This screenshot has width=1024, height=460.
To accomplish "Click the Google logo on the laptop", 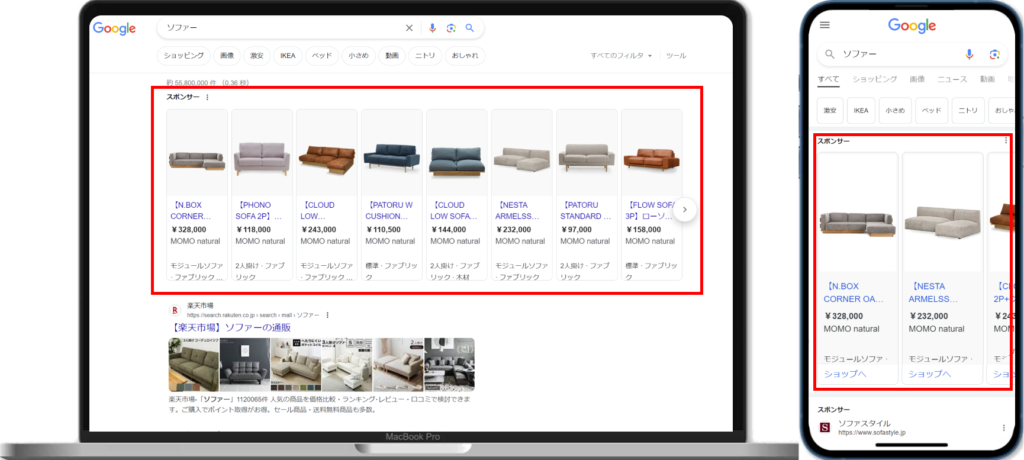I will pyautogui.click(x=114, y=28).
